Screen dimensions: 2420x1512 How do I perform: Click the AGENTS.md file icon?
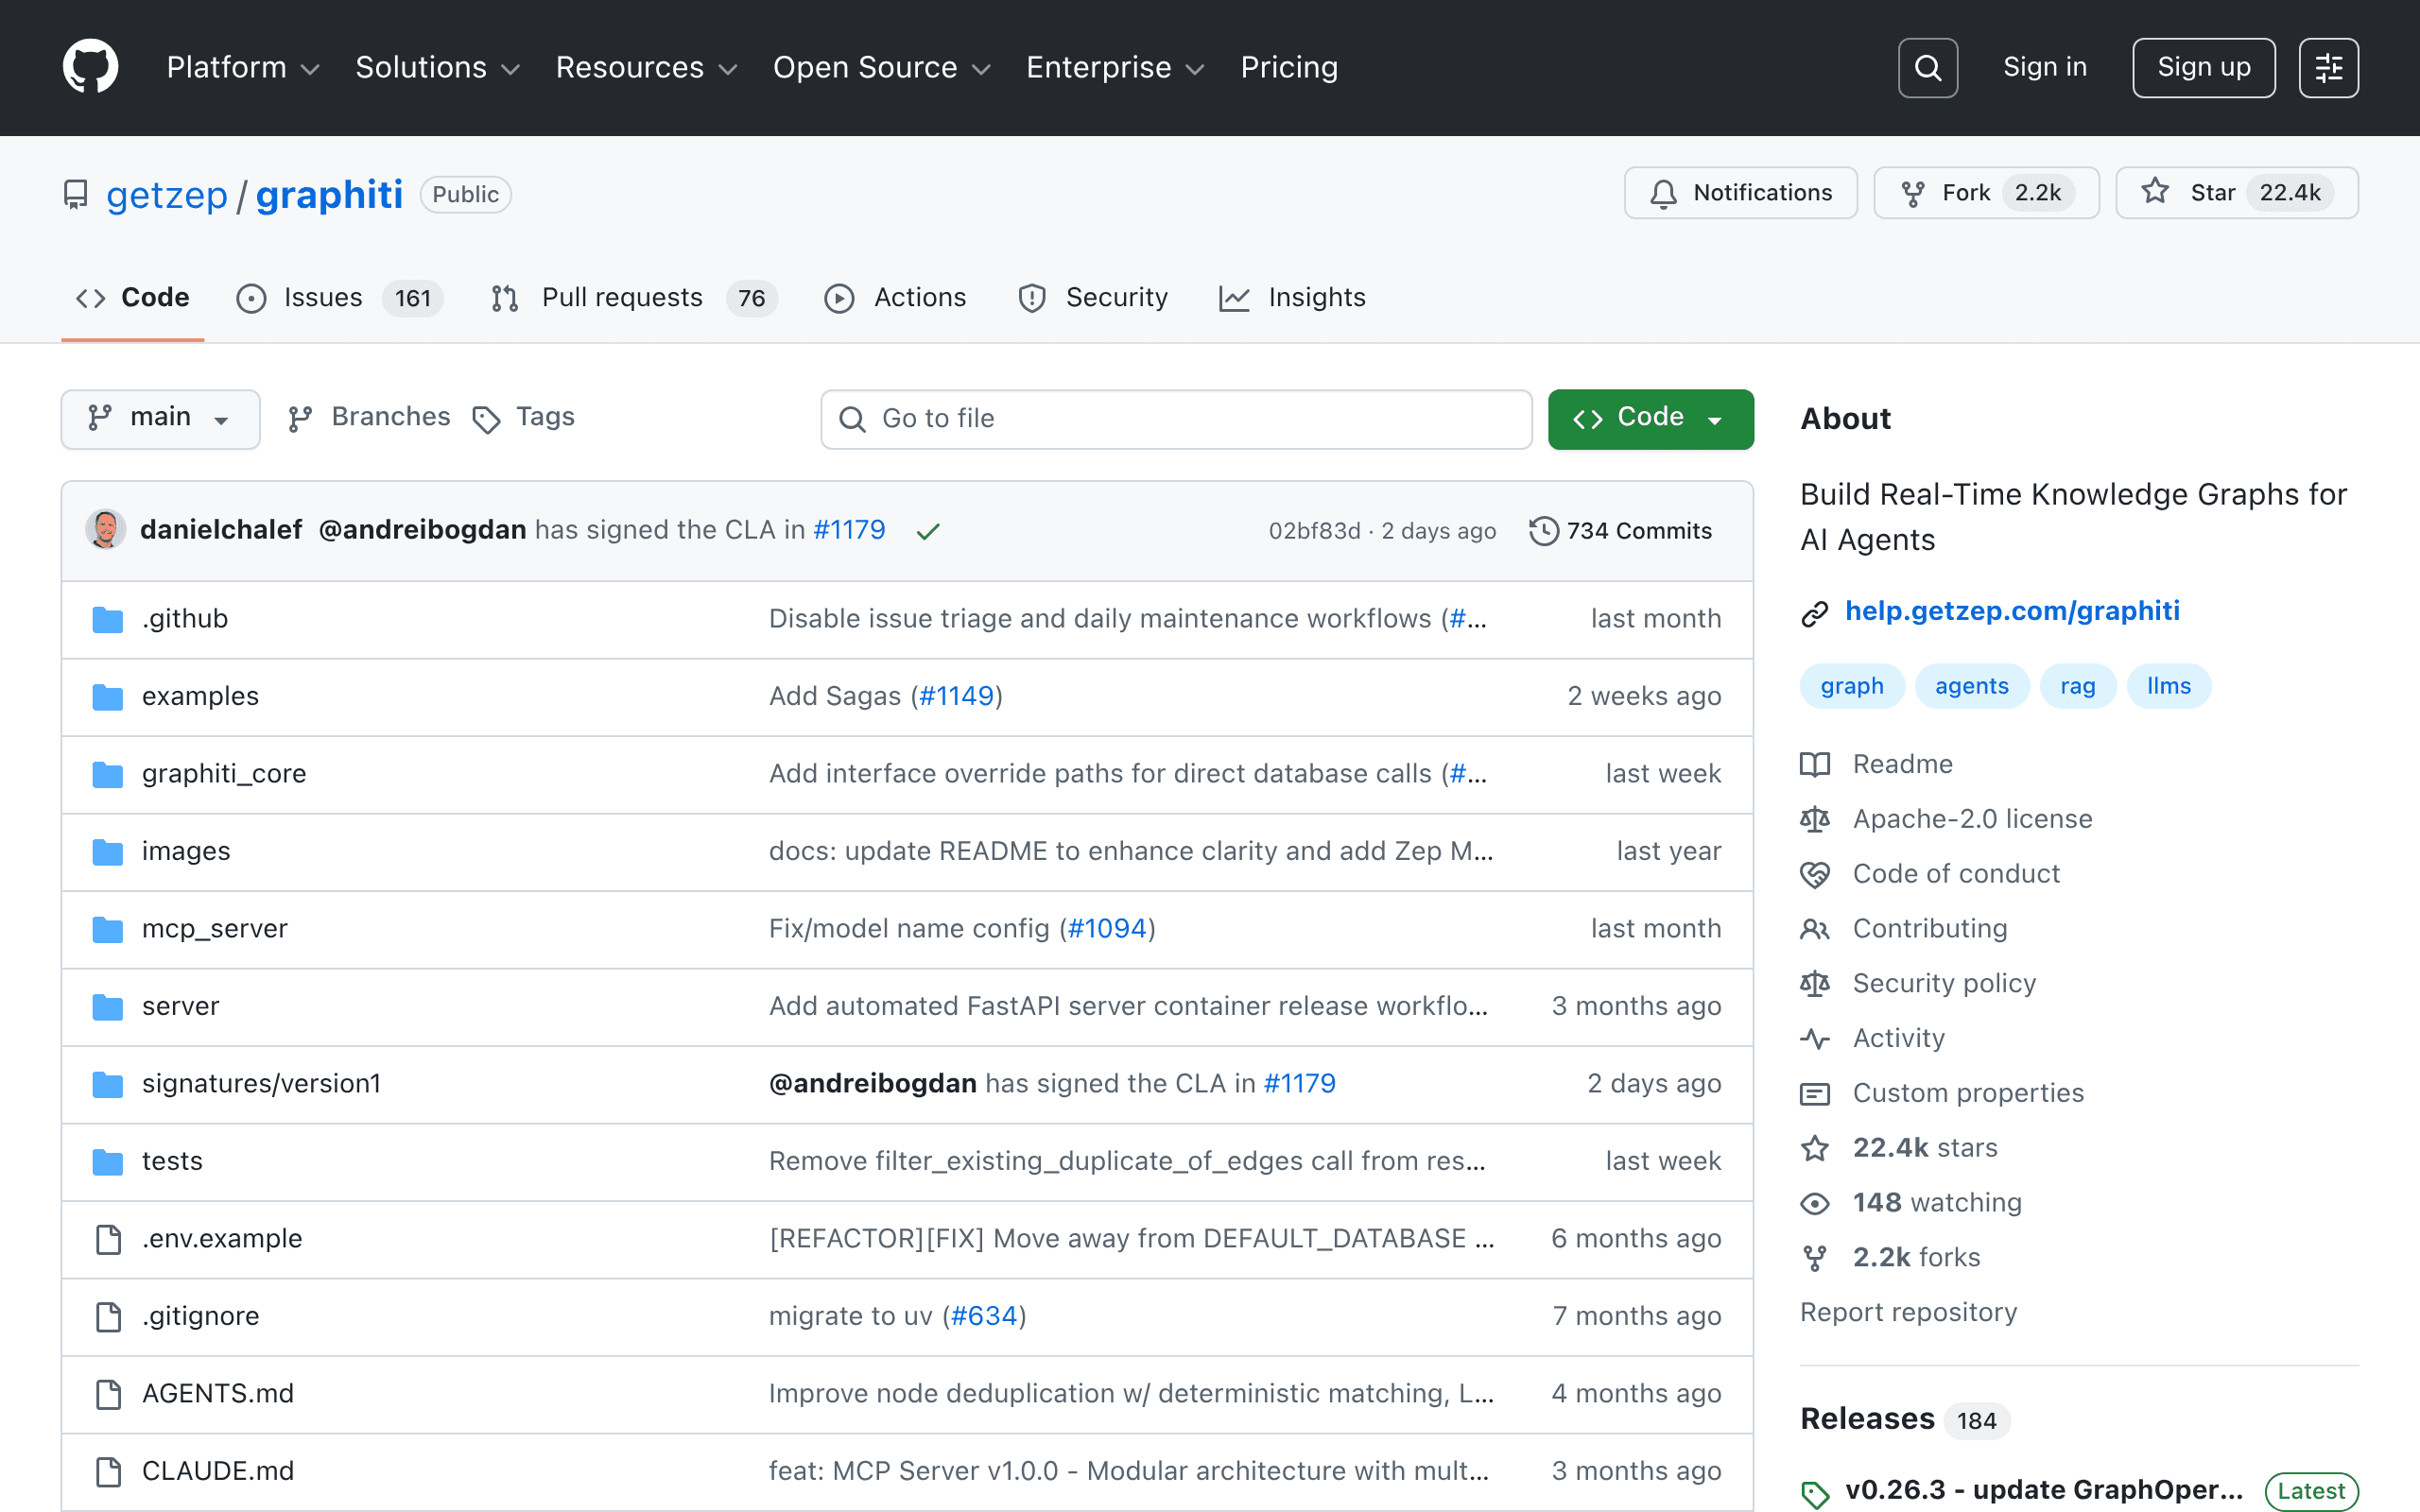point(108,1394)
